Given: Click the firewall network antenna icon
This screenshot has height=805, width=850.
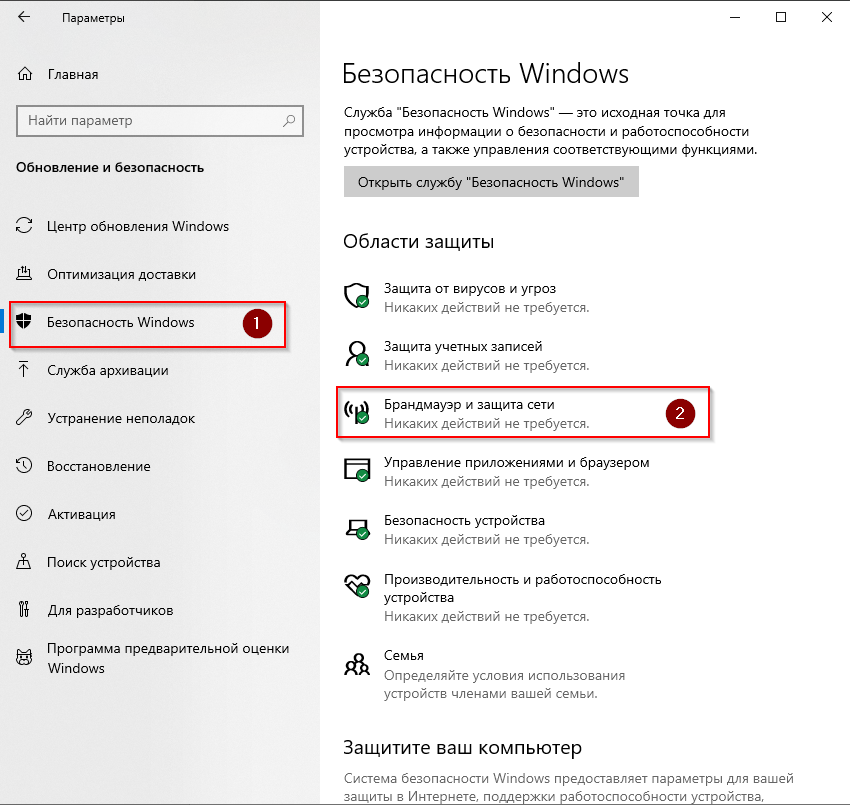Looking at the screenshot, I should click(x=357, y=411).
